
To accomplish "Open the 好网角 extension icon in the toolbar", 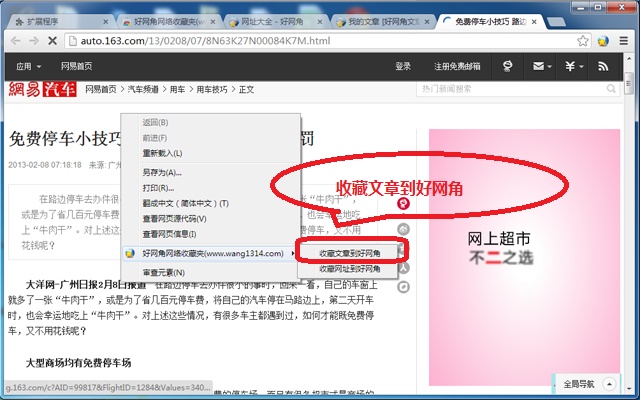I will 603,41.
